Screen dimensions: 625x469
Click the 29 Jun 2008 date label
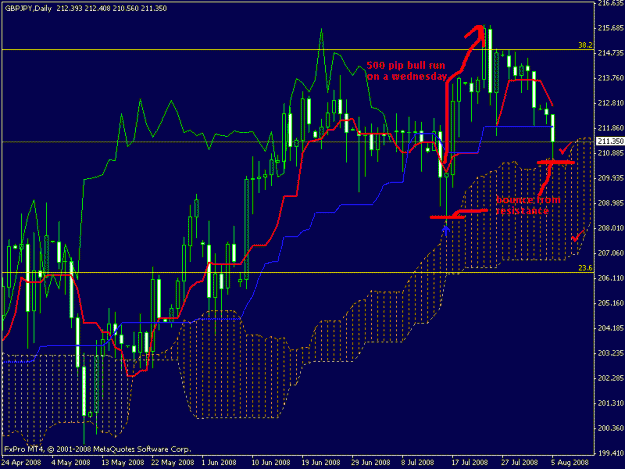[371, 462]
